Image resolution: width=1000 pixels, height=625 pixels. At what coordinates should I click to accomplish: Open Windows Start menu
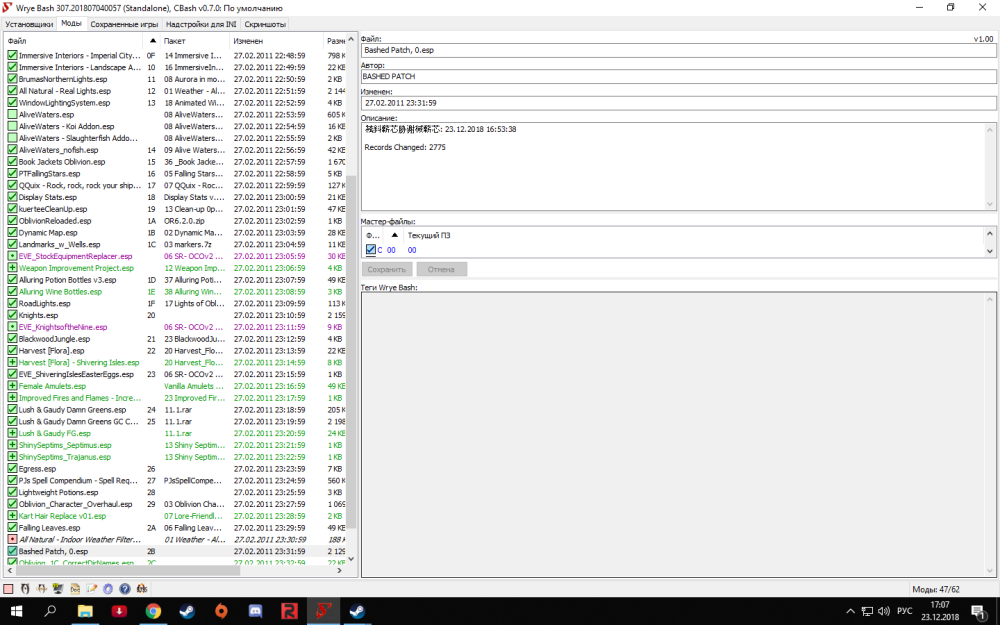(x=17, y=611)
